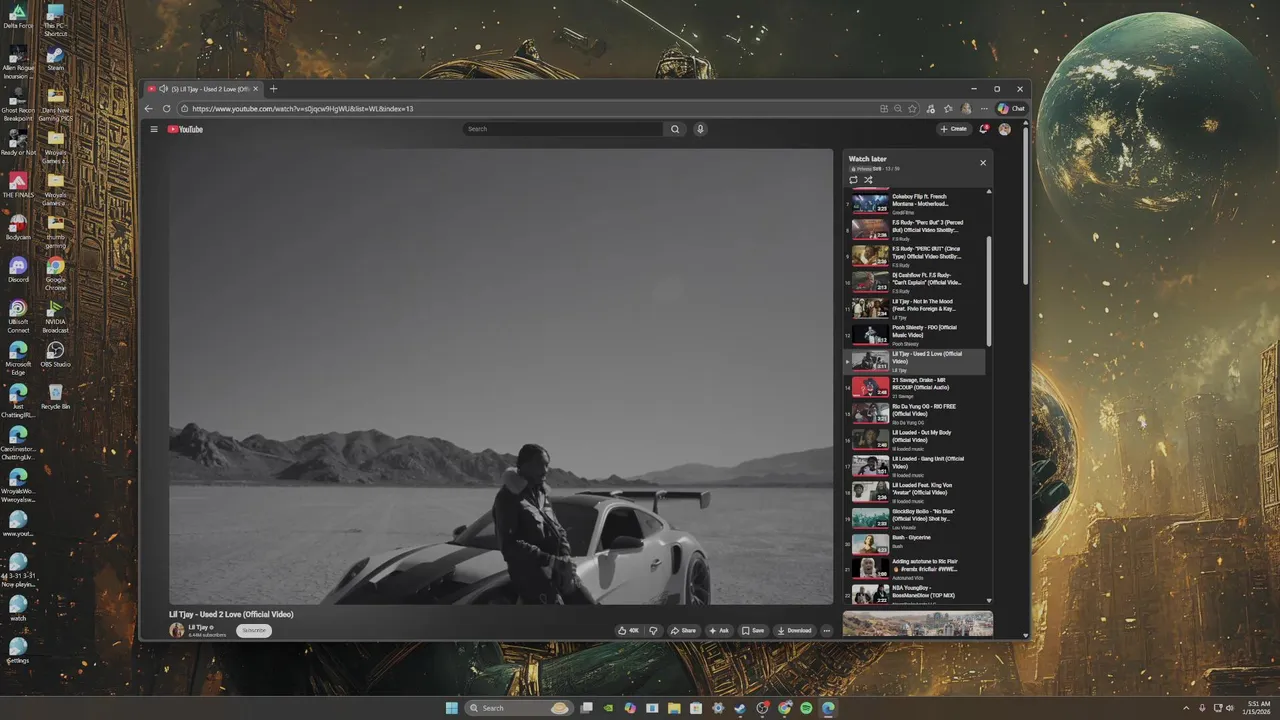The width and height of the screenshot is (1280, 720).
Task: Go back with the browser back arrow
Action: click(149, 108)
